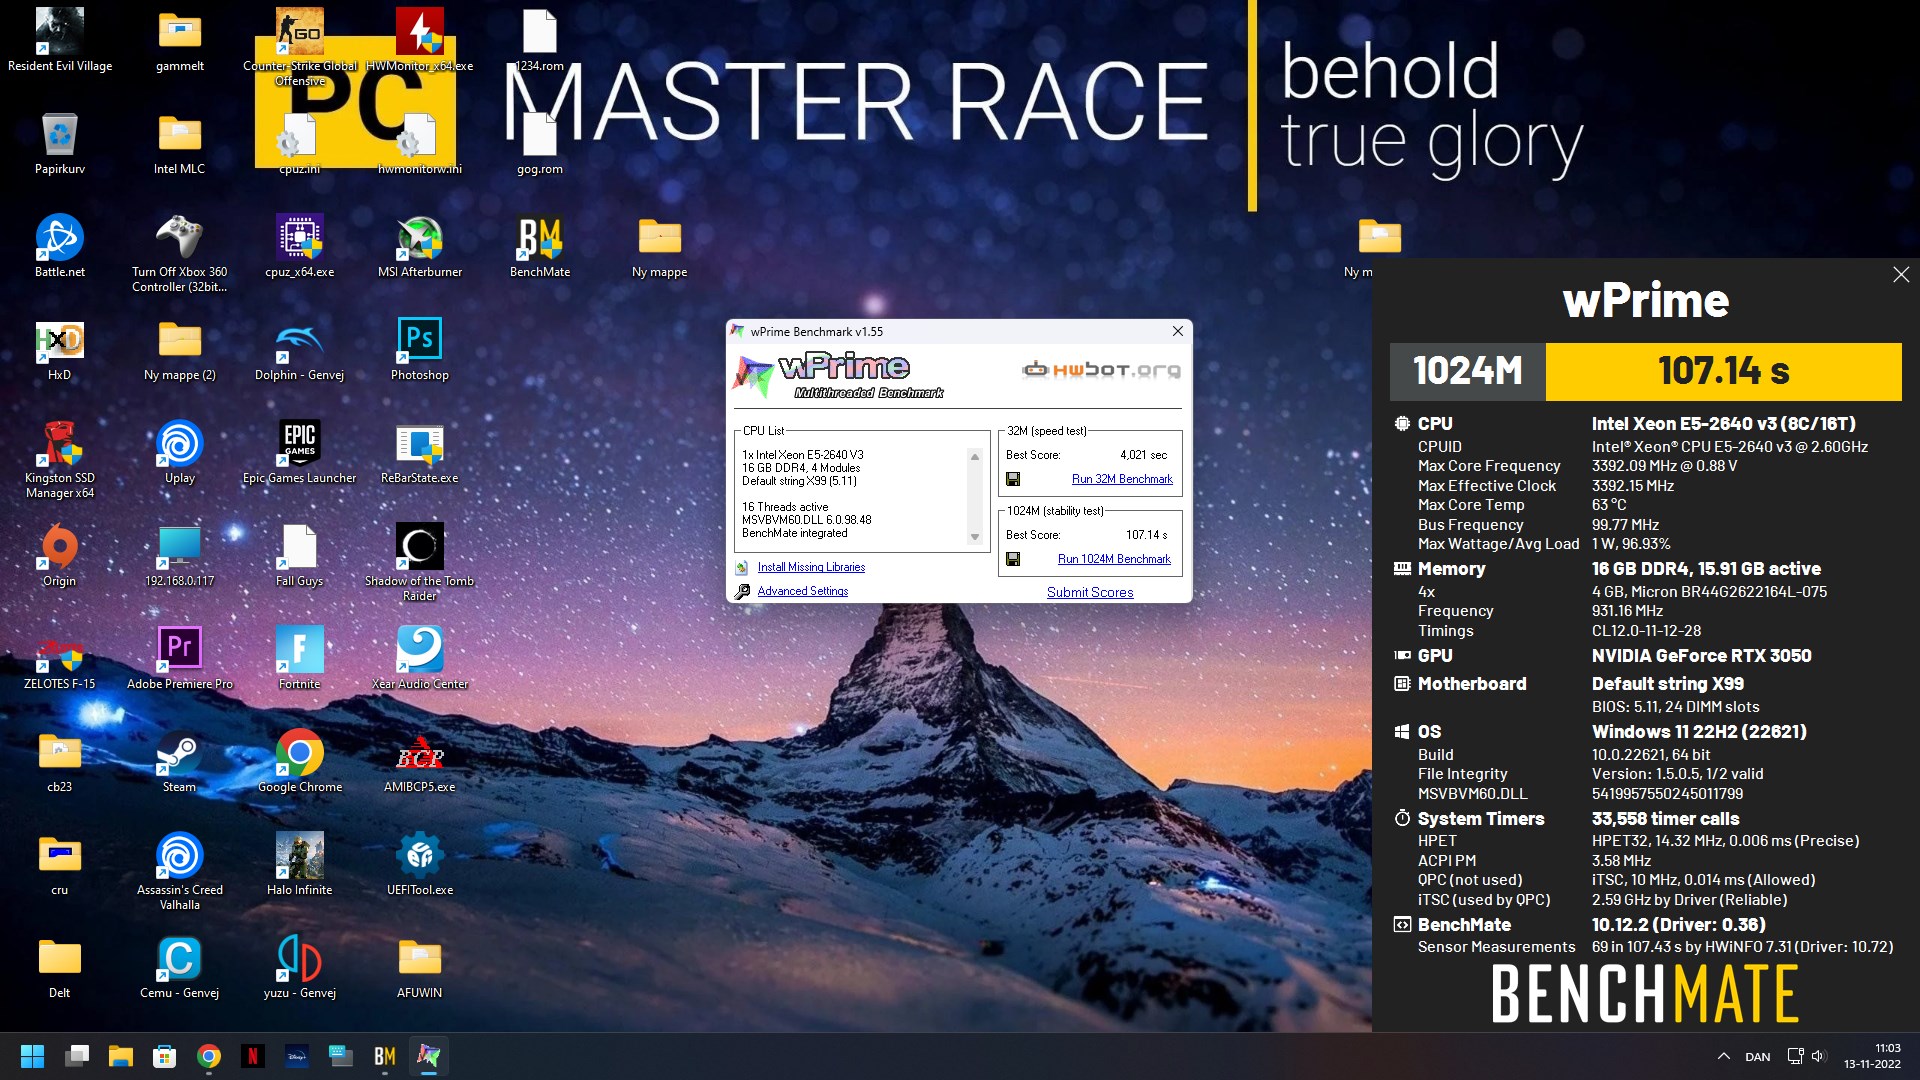Open Cemu - Genvej emulator shortcut
The height and width of the screenshot is (1080, 1920).
180,967
